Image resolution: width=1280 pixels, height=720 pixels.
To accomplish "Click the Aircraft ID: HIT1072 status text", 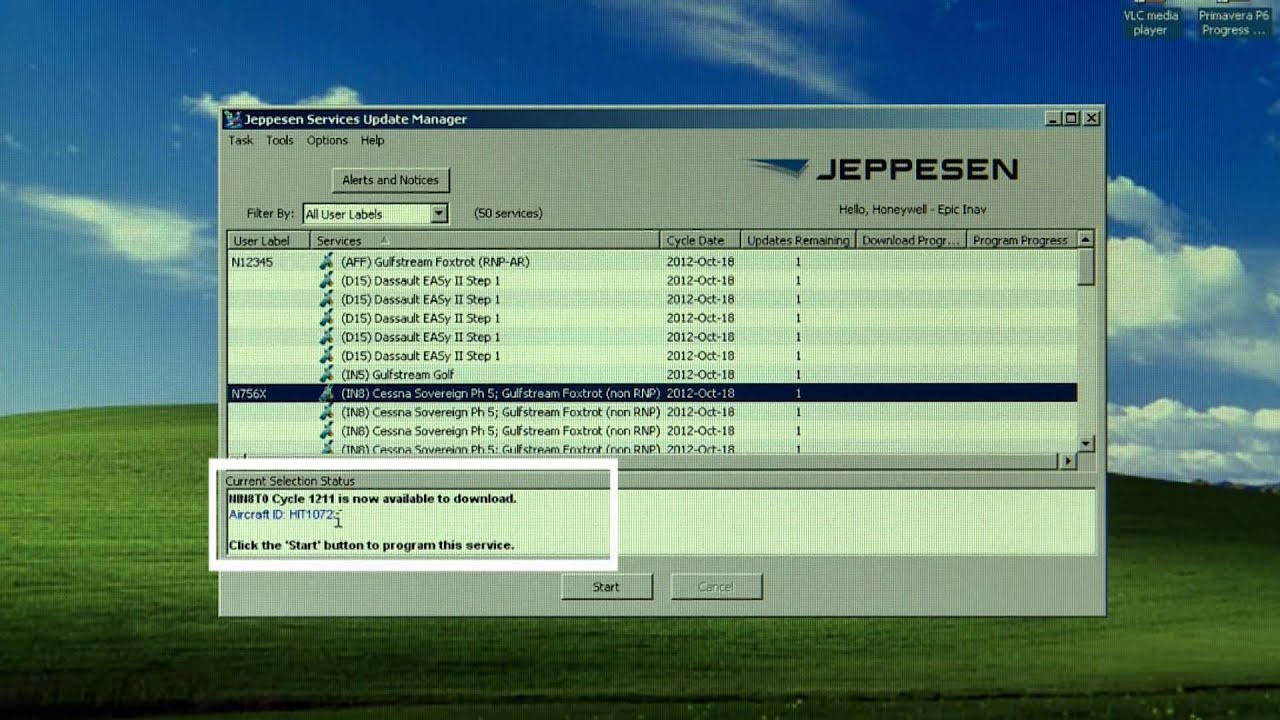I will [x=284, y=515].
